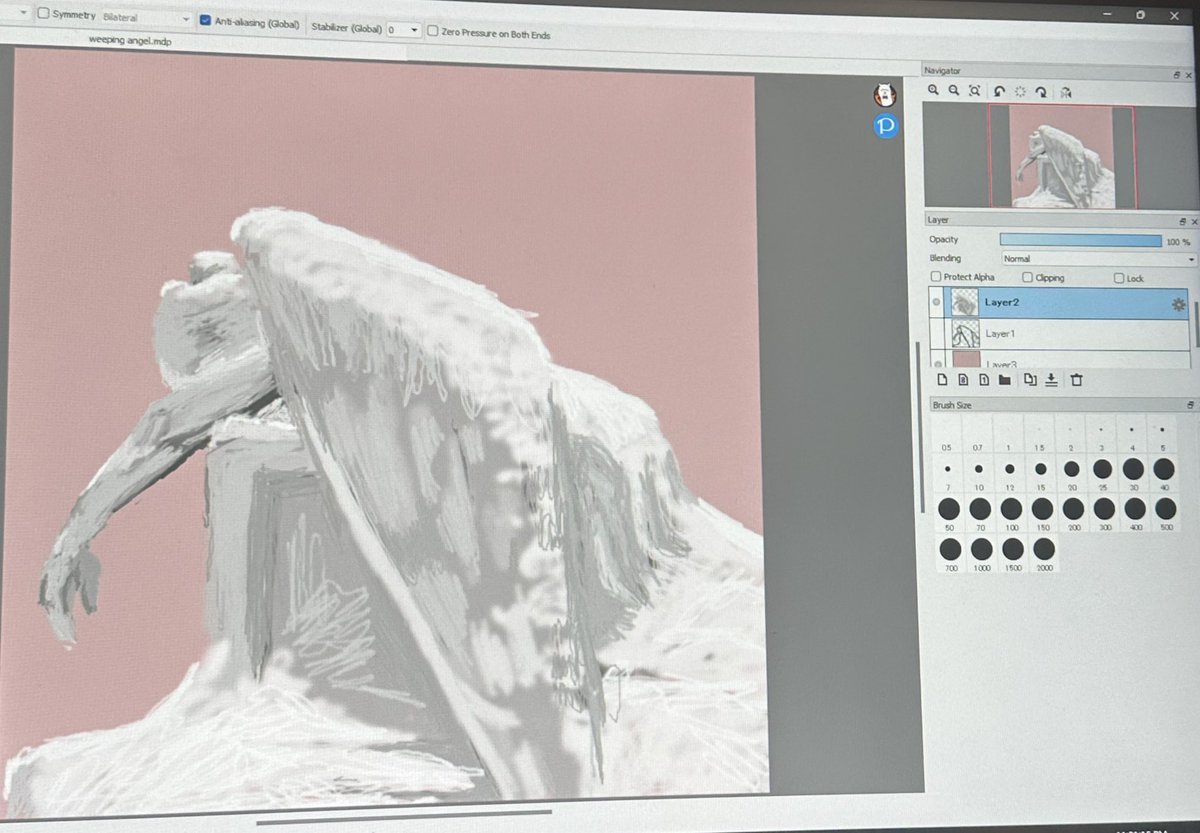Choose brush size 0.5

[946, 433]
